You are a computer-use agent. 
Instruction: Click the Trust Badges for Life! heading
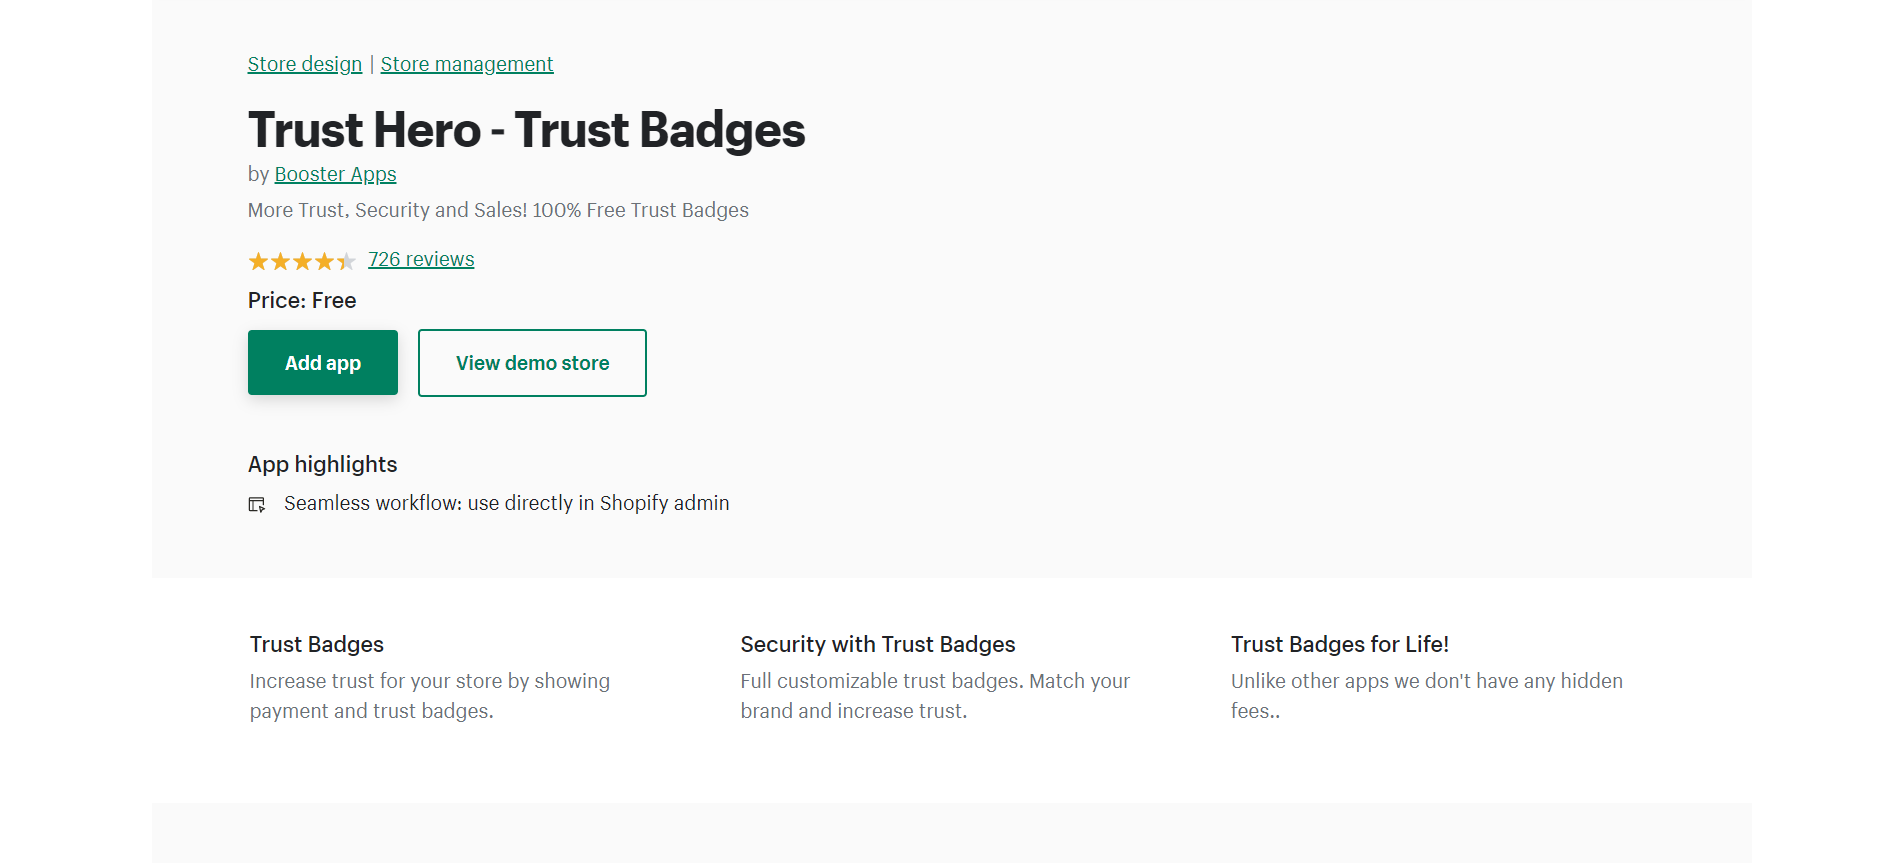click(1340, 644)
